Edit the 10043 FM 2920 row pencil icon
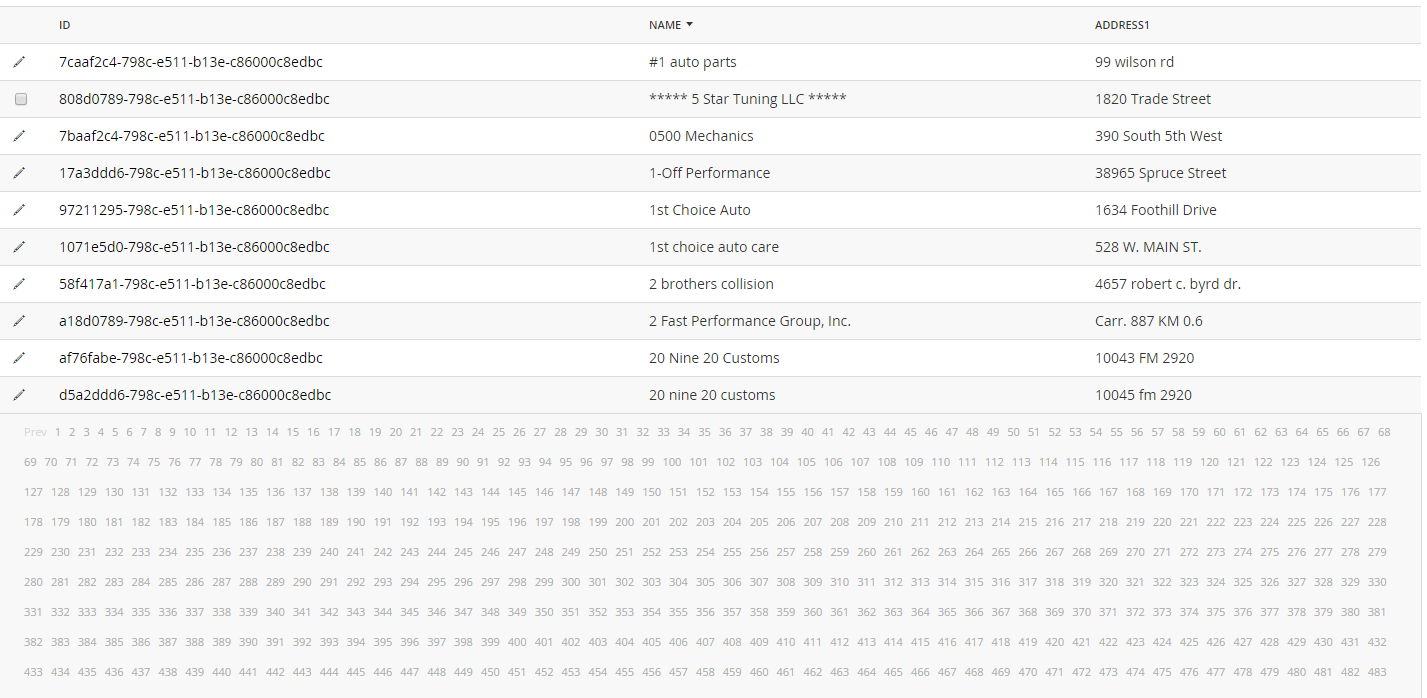Image resolution: width=1427 pixels, height=698 pixels. [19, 358]
